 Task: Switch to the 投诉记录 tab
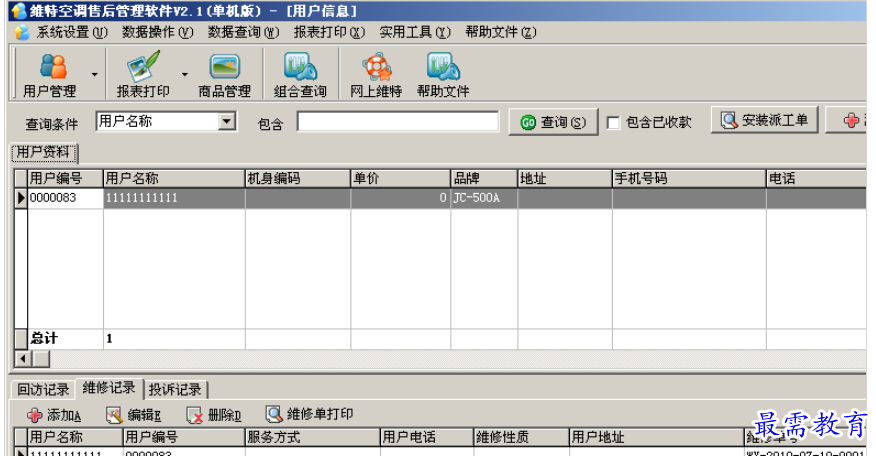(x=175, y=390)
